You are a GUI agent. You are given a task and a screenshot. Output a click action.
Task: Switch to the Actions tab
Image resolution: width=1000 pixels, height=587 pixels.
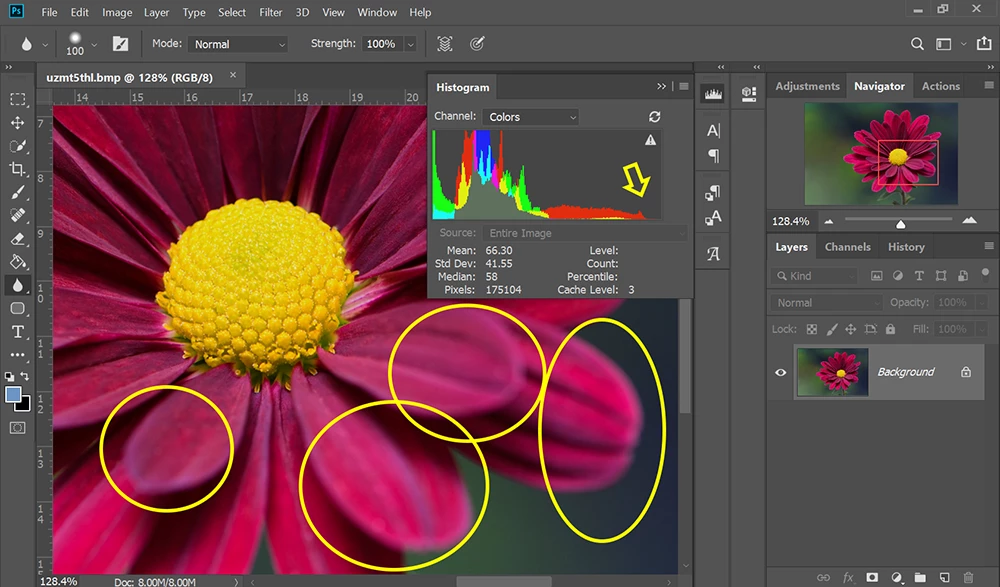click(940, 86)
